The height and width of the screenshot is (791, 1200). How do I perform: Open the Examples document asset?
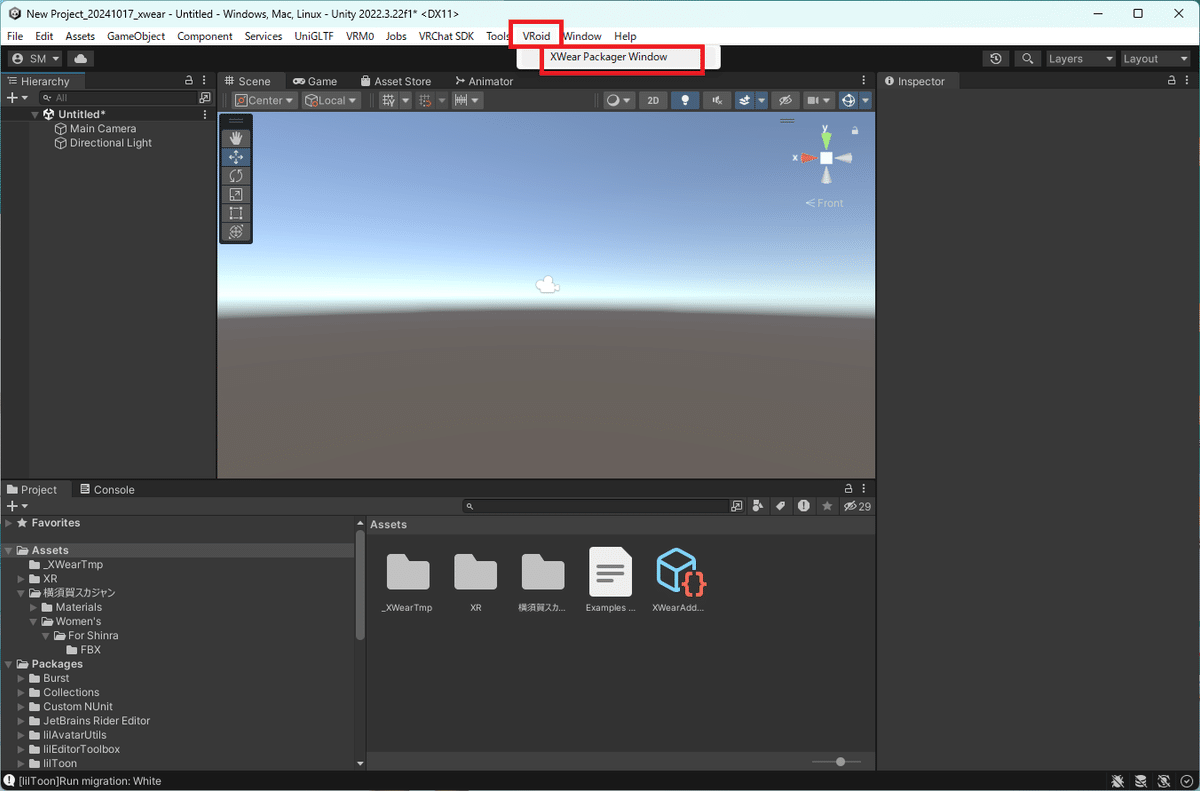click(x=611, y=580)
